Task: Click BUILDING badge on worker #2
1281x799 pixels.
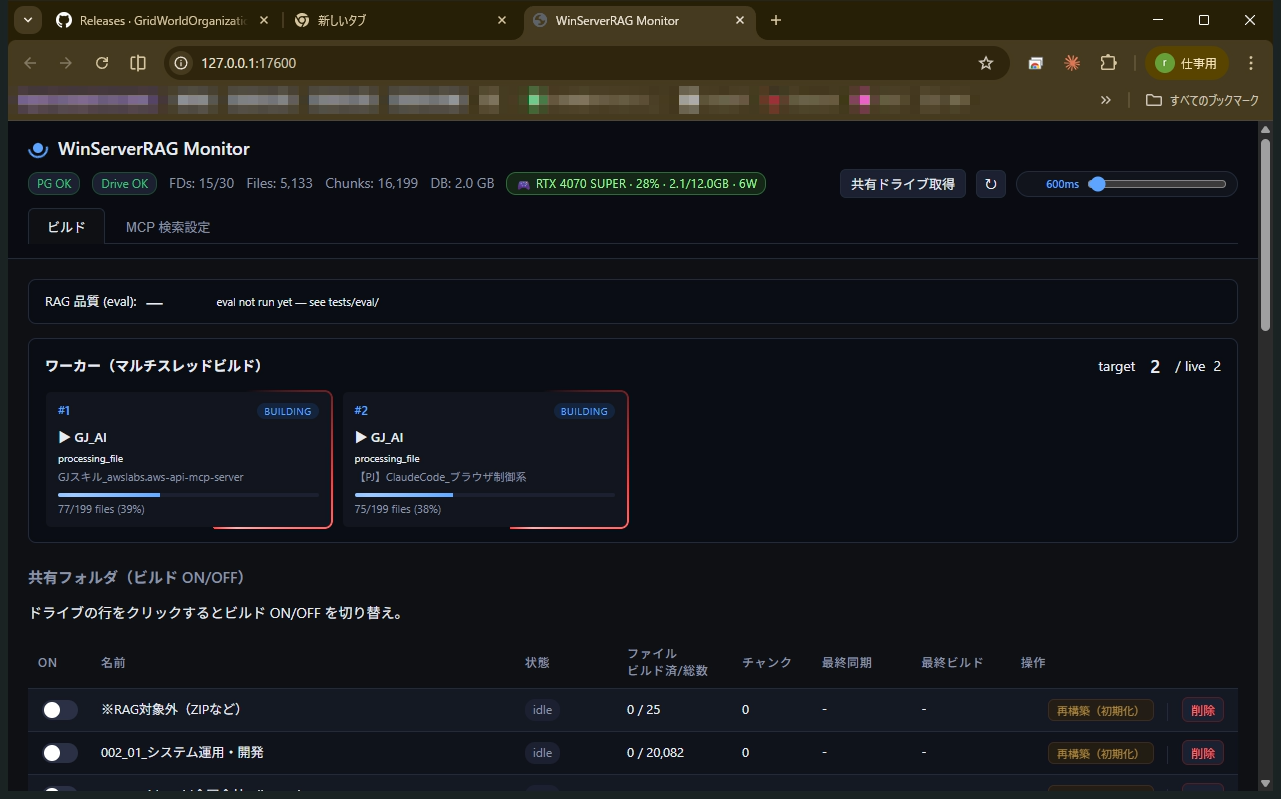Action: [x=584, y=411]
